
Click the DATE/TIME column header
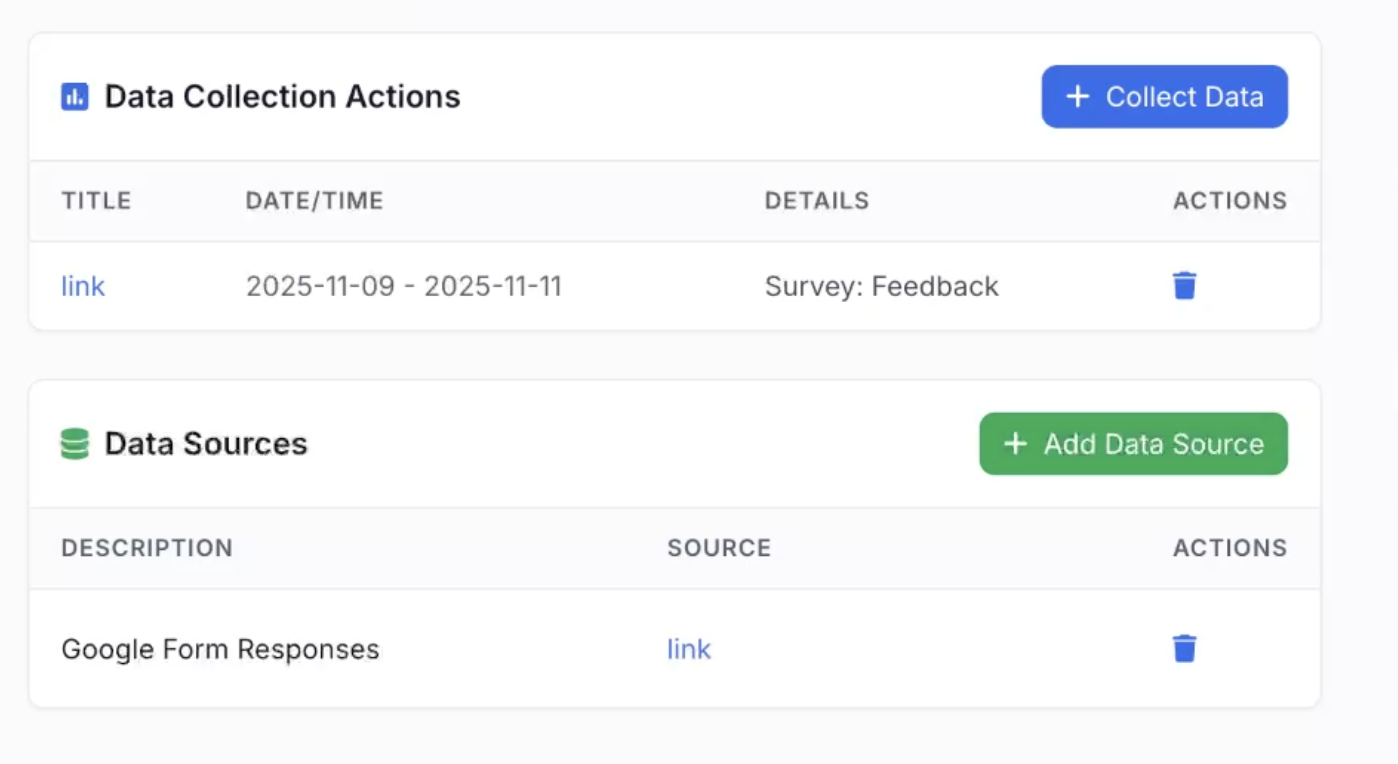coord(314,201)
